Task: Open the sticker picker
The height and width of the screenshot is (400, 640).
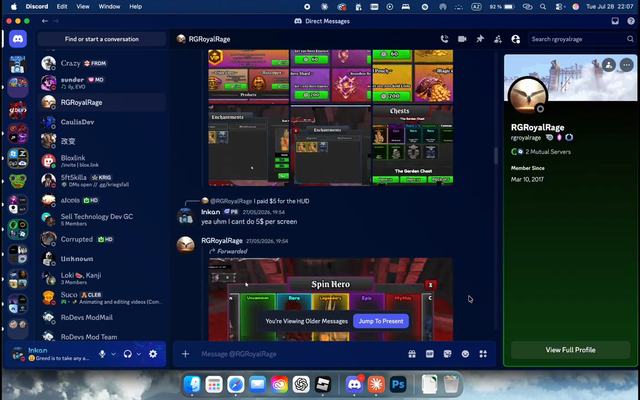Action: point(447,354)
